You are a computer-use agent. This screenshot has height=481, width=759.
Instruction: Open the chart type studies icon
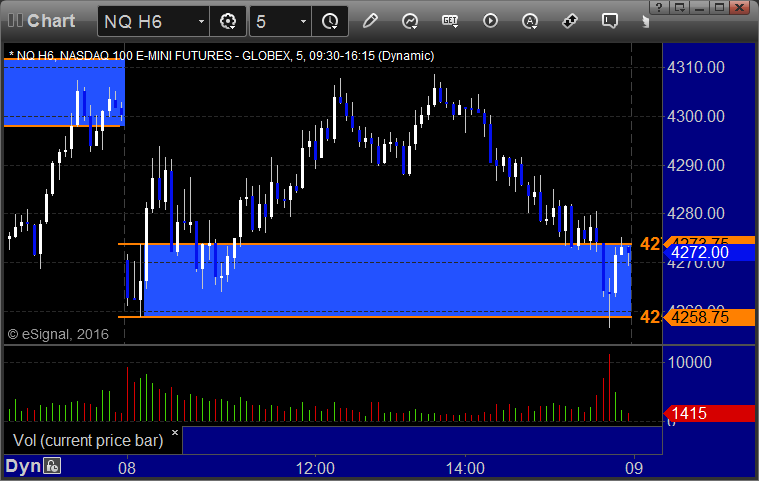(410, 21)
